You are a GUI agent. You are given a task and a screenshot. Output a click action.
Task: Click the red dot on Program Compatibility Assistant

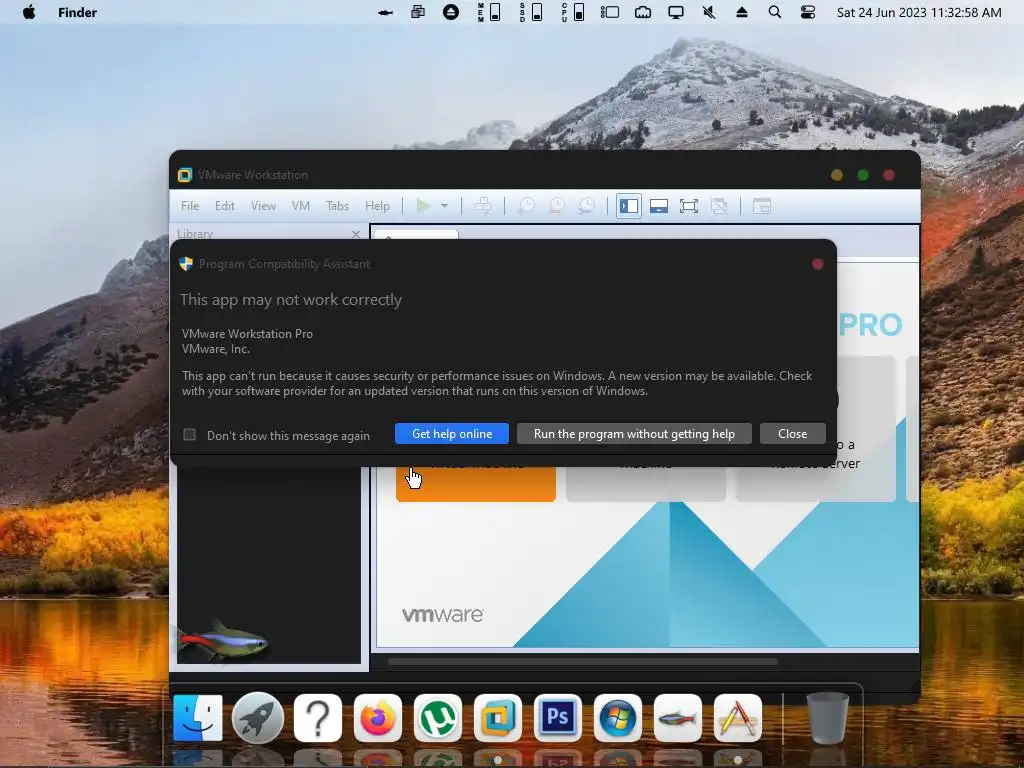pos(818,264)
